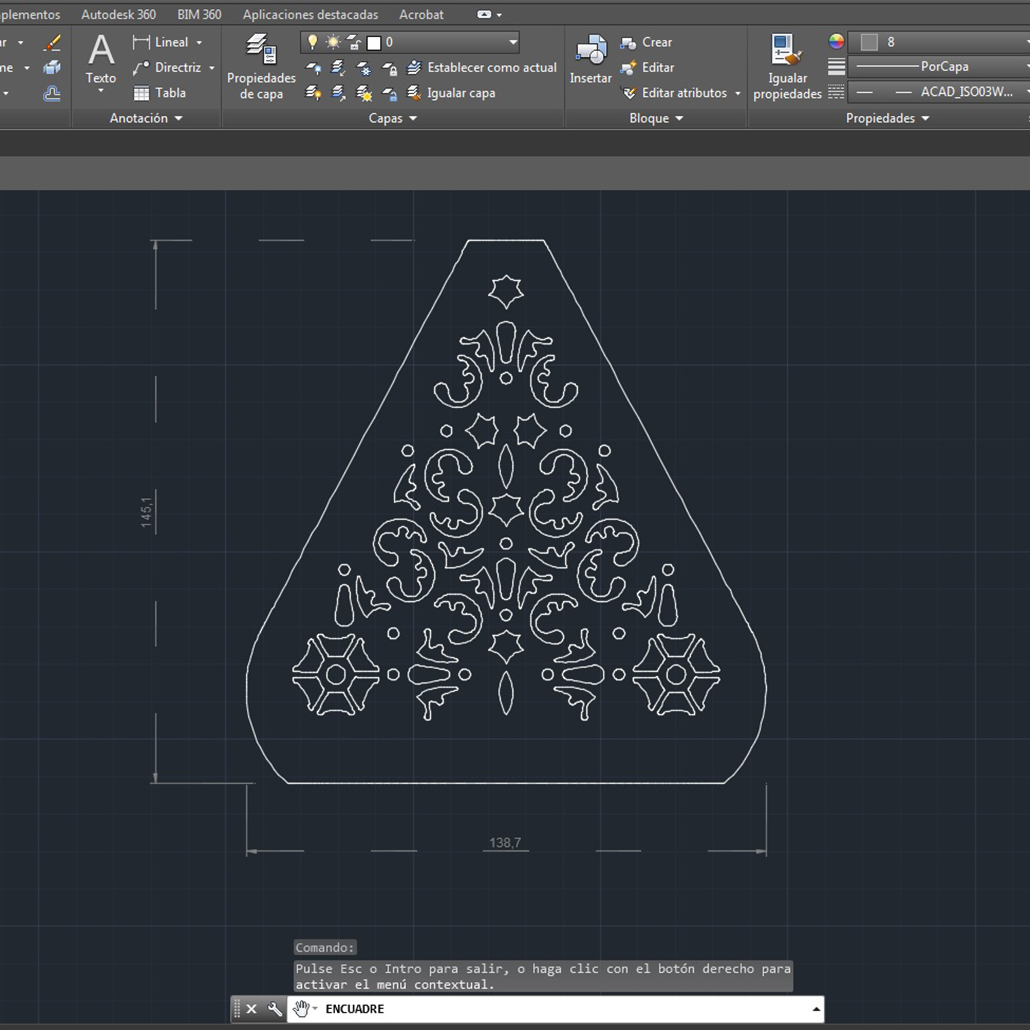Viewport: 1030px width, 1030px height.
Task: Expand the Anotación panel
Action: 146,118
